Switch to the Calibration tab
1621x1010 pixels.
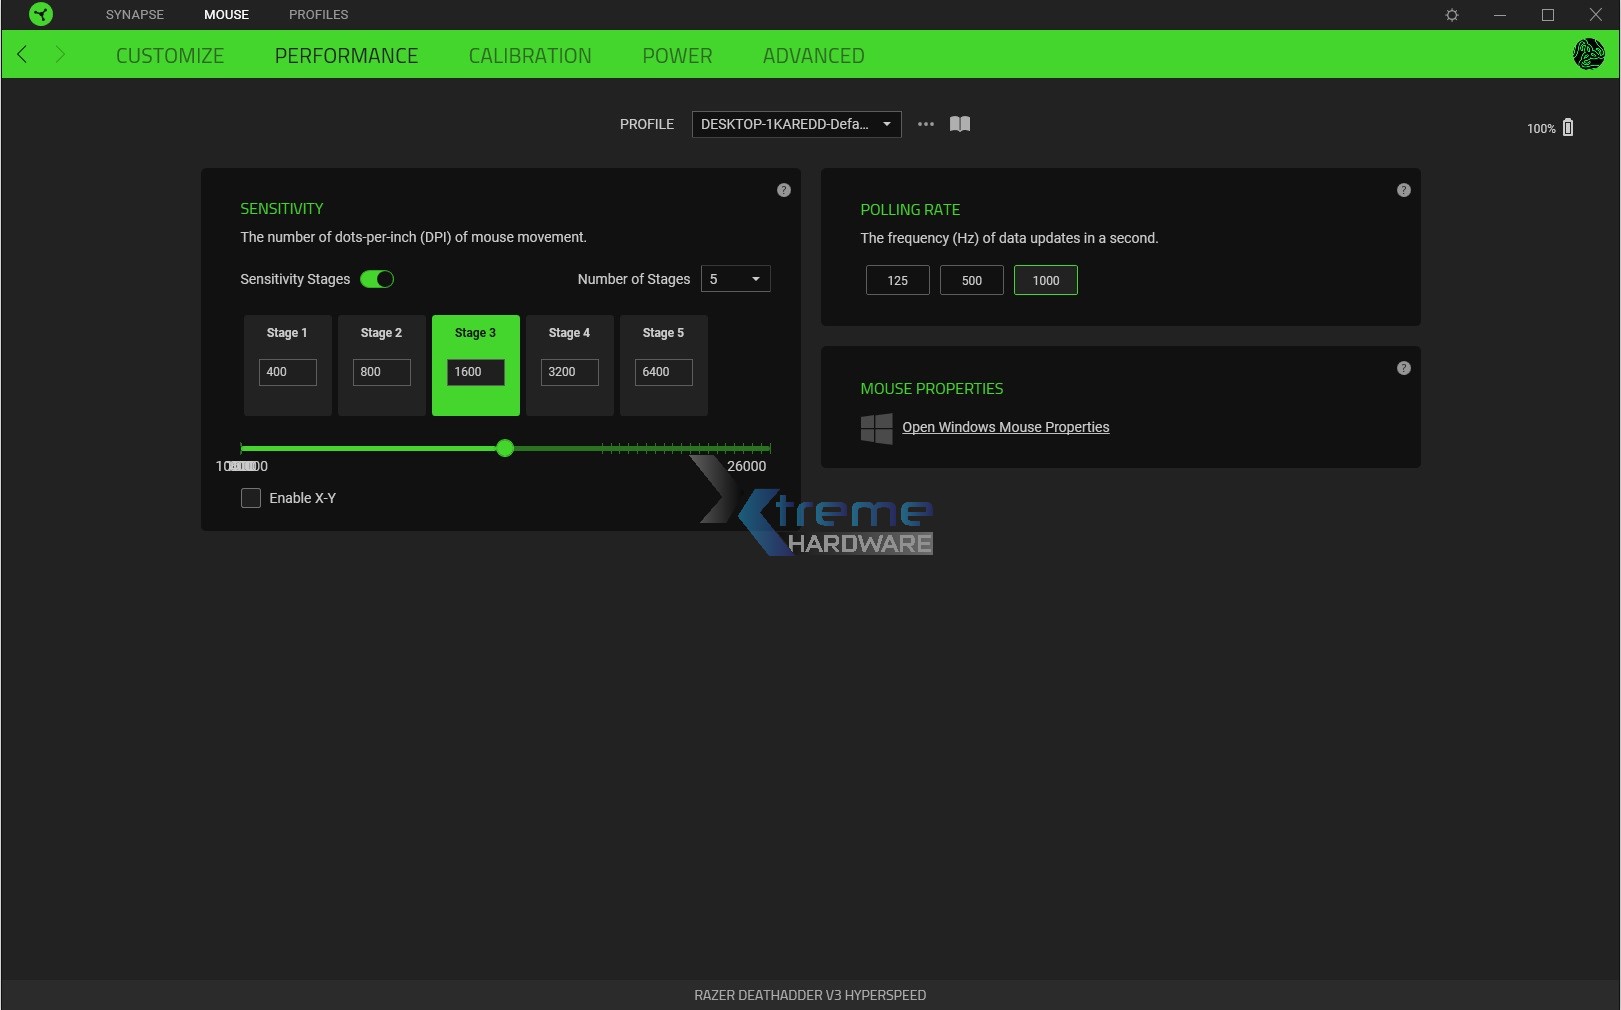530,55
